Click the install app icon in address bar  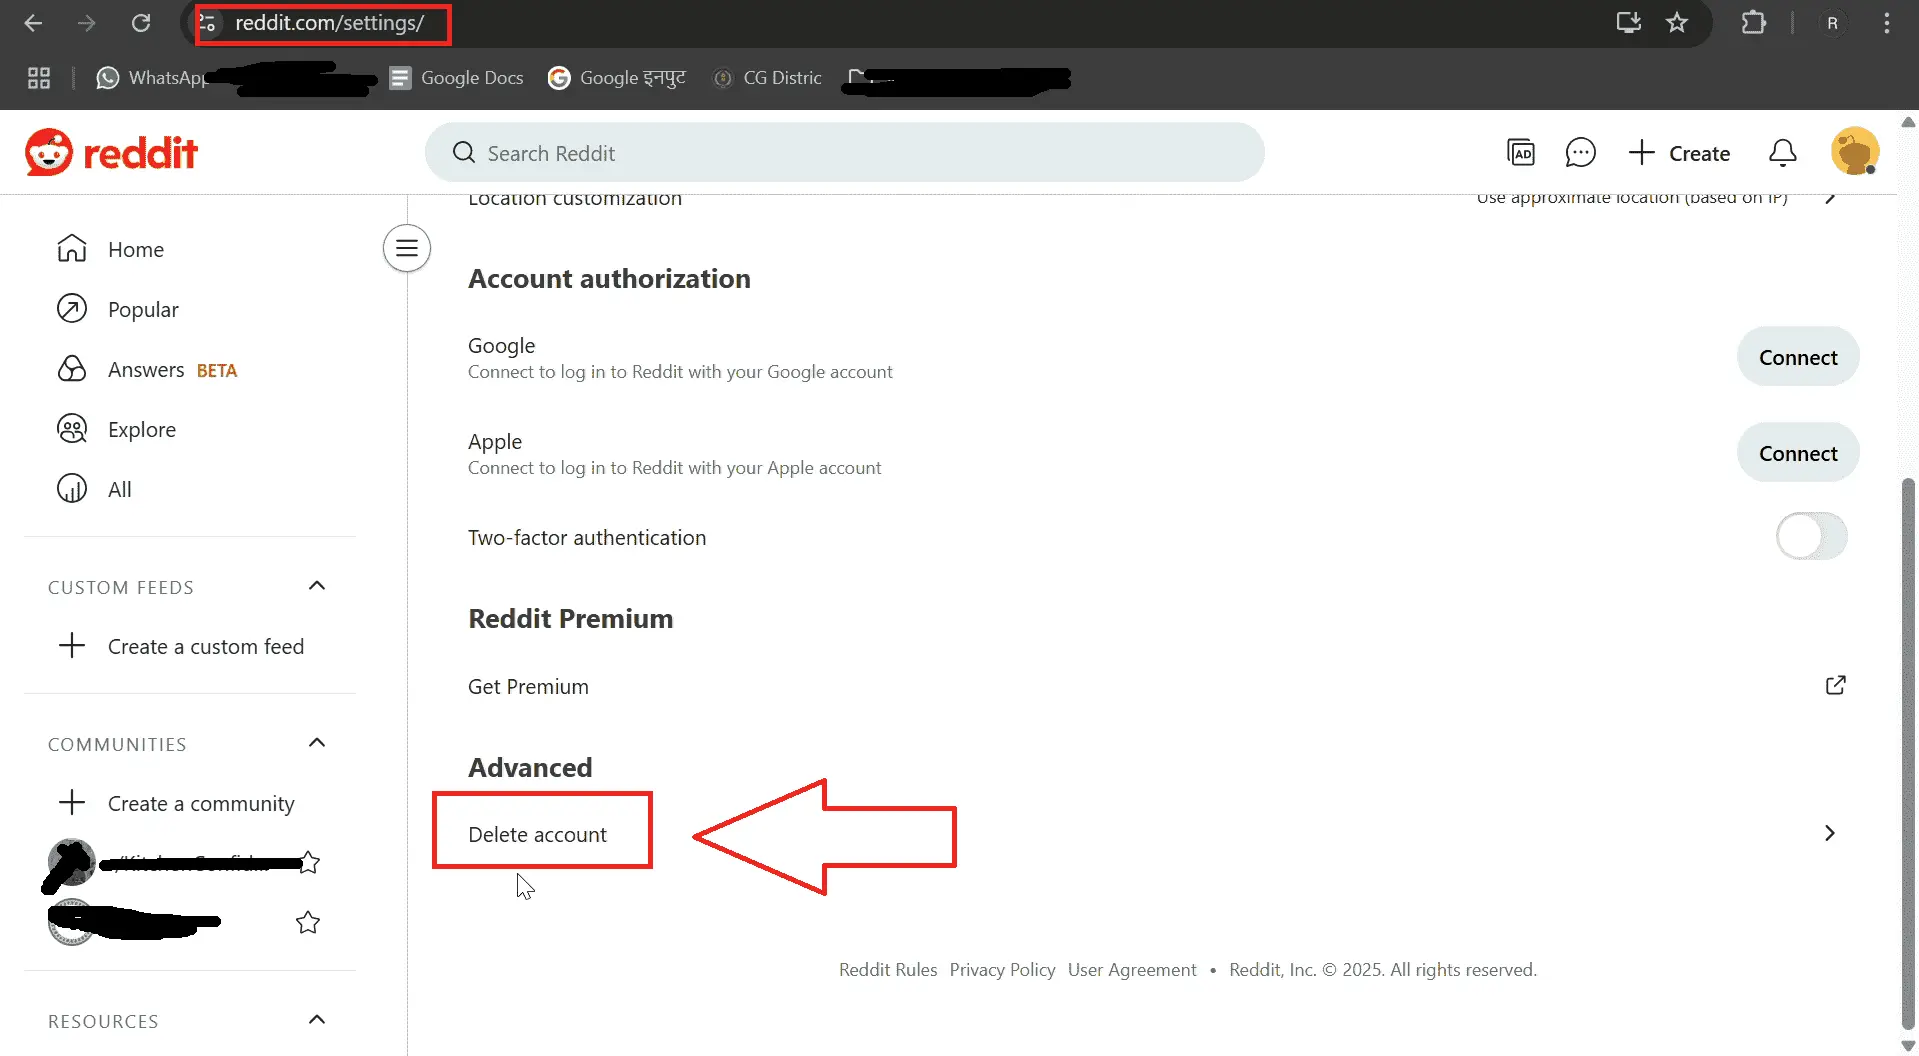click(1628, 23)
